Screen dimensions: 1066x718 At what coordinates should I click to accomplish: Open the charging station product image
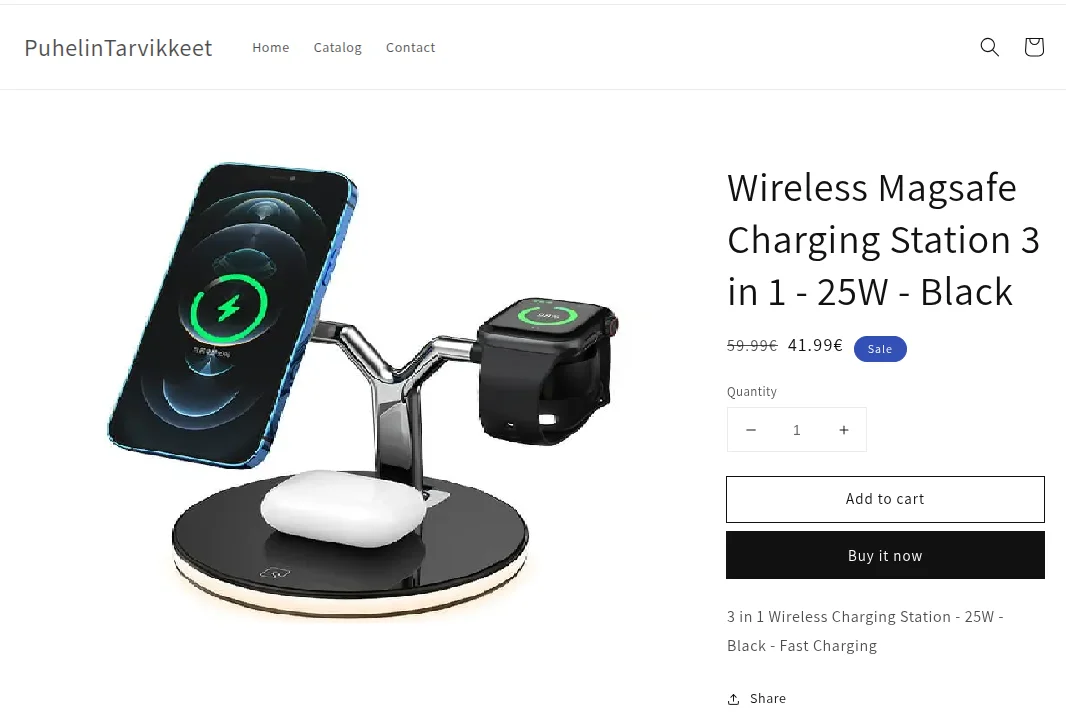point(364,391)
